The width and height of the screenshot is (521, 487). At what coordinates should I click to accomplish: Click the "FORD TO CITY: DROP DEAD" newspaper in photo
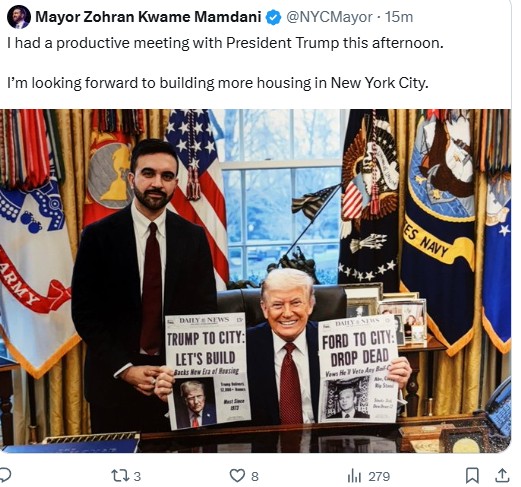pos(359,369)
